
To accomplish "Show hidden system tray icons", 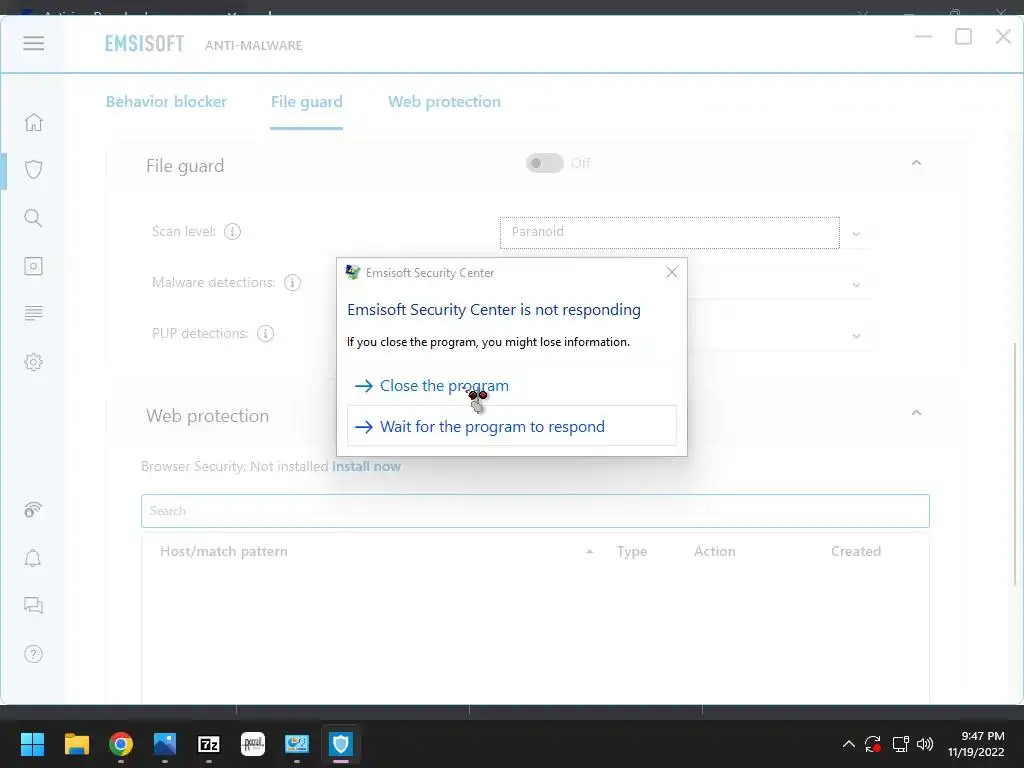I will tap(848, 744).
